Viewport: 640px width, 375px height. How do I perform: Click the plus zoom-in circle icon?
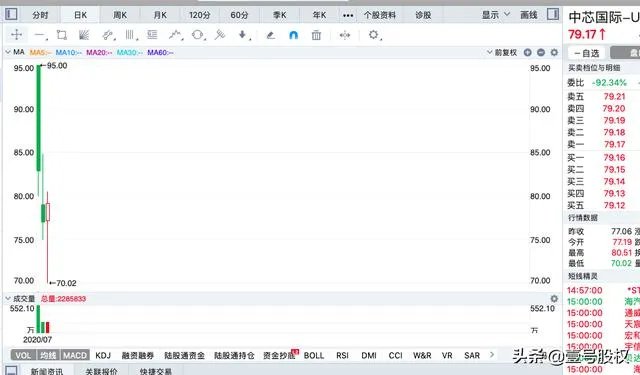(528, 52)
